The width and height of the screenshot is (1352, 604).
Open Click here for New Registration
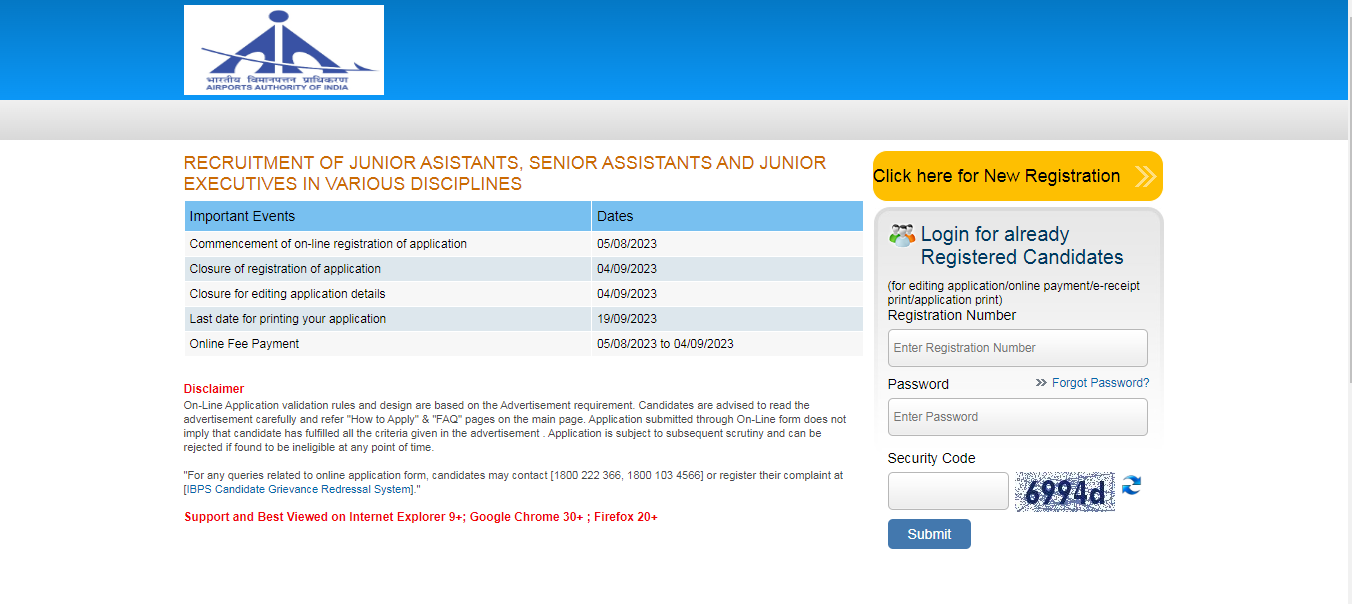point(1018,176)
